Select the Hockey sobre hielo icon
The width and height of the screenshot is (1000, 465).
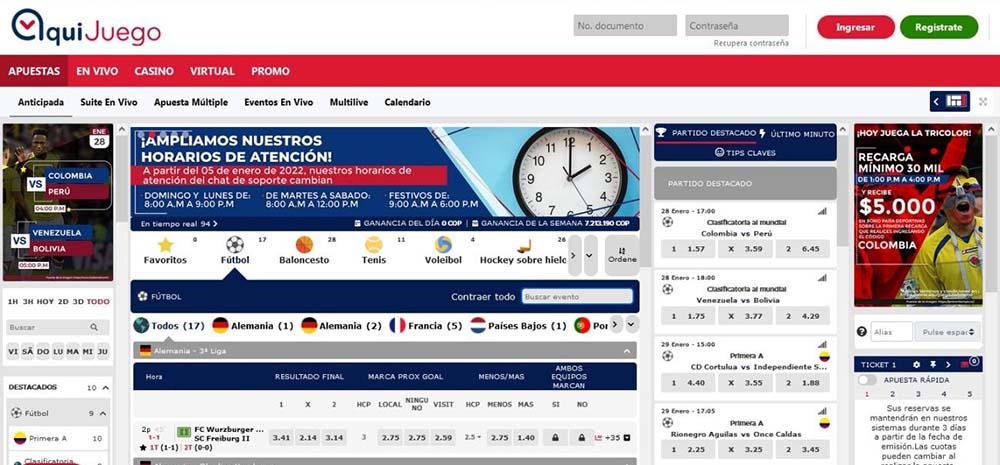click(x=524, y=246)
